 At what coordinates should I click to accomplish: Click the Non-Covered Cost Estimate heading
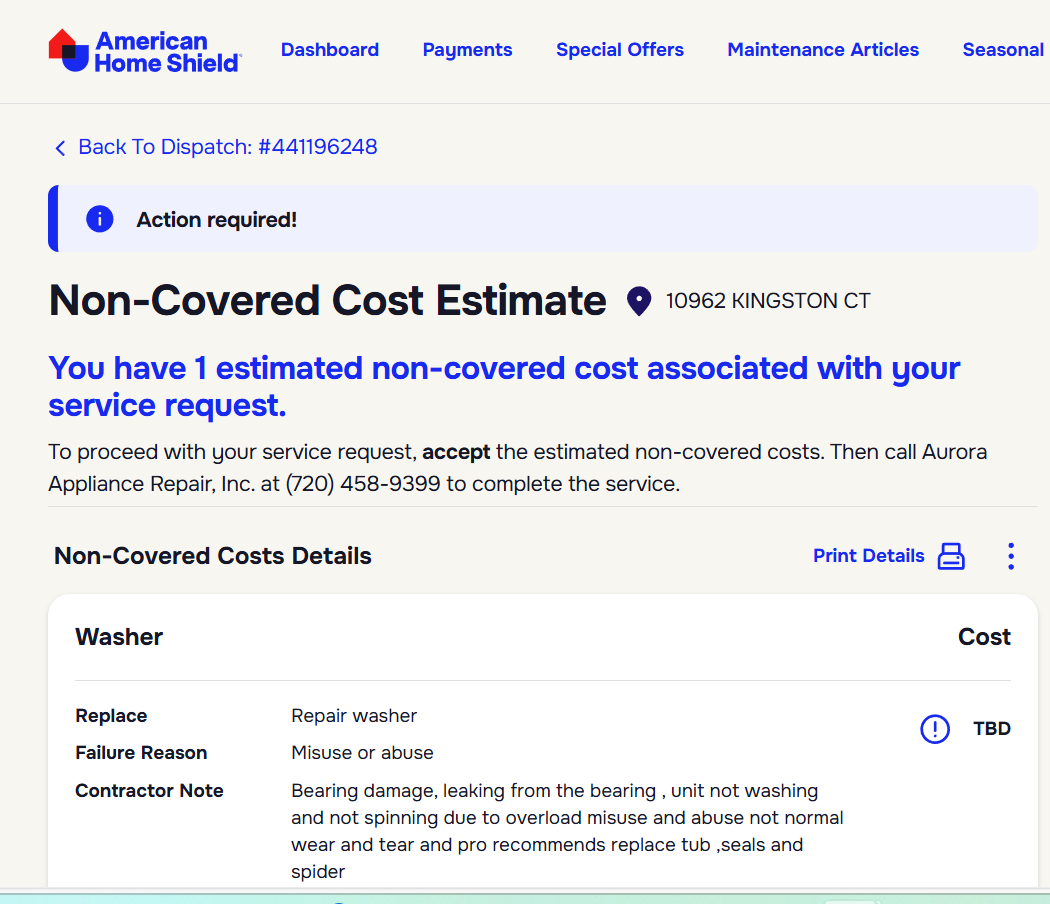point(327,301)
